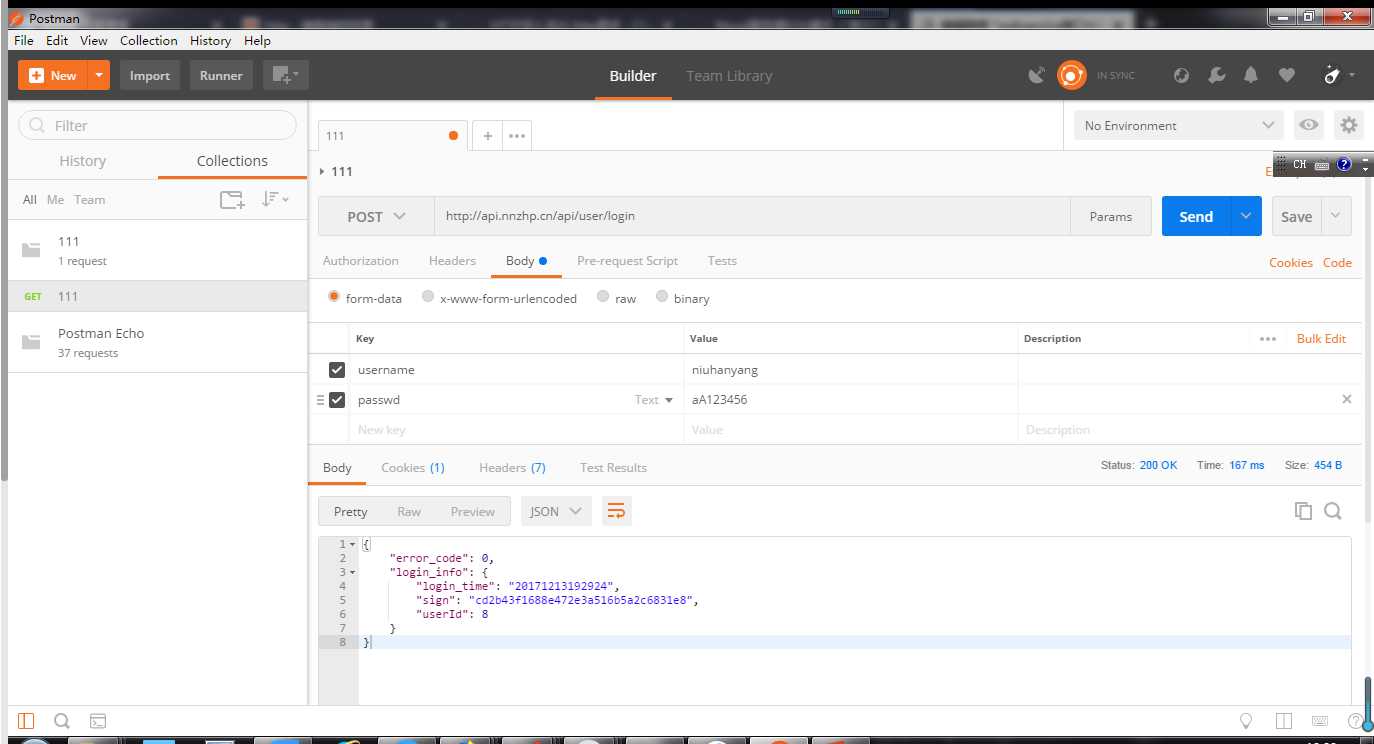Image resolution: width=1374 pixels, height=744 pixels.
Task: Select form-data body type
Action: click(334, 297)
